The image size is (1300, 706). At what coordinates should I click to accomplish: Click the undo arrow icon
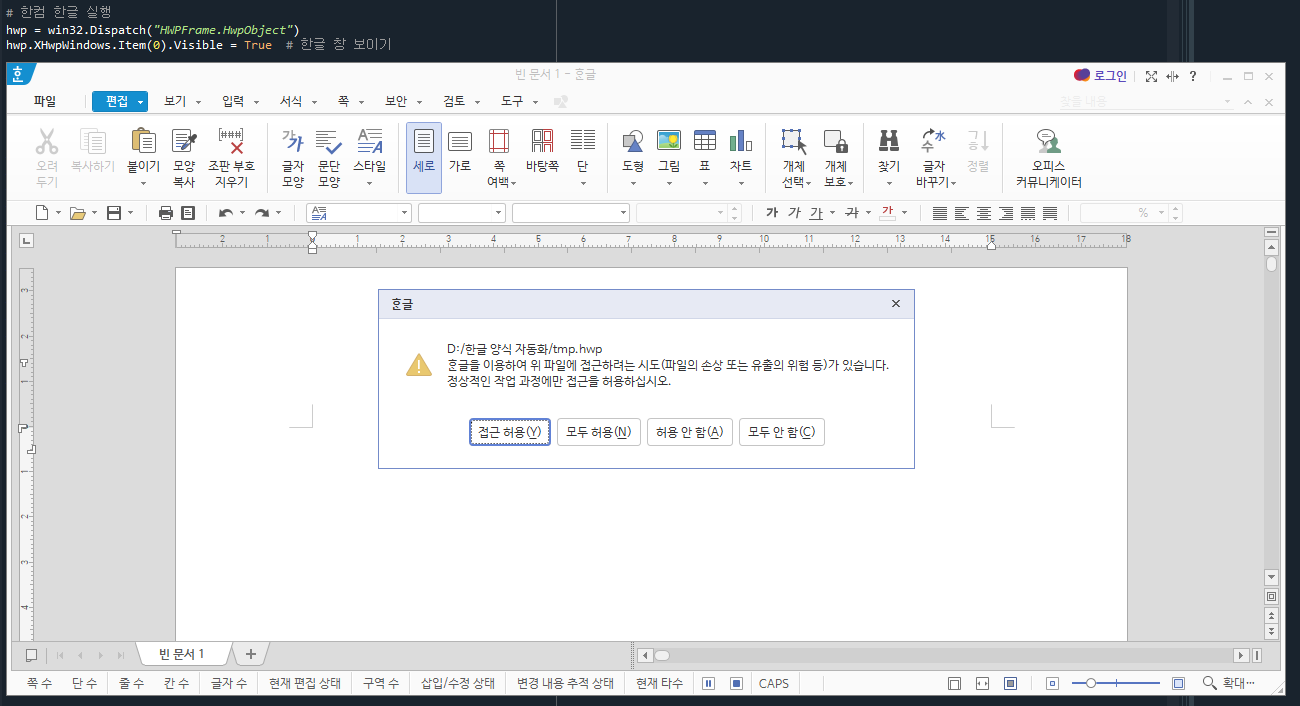point(226,213)
